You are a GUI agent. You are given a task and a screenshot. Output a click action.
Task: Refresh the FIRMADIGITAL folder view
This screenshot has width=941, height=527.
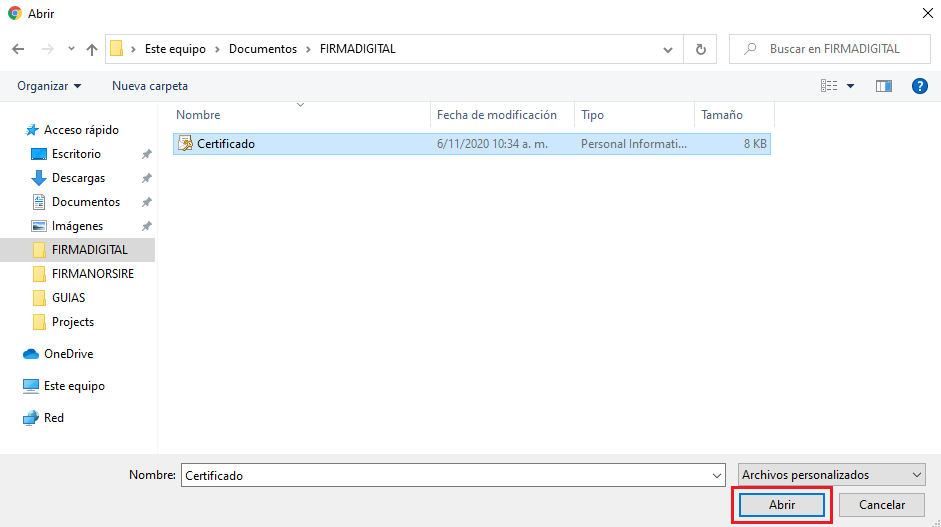[x=700, y=49]
